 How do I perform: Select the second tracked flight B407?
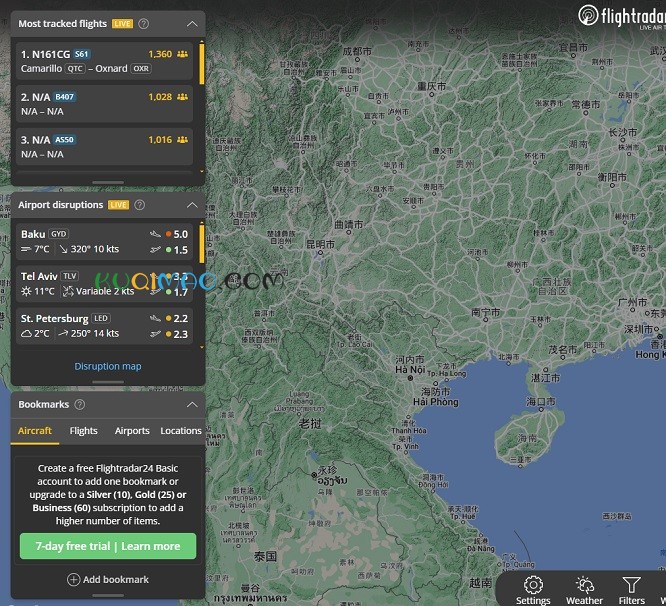pos(104,104)
